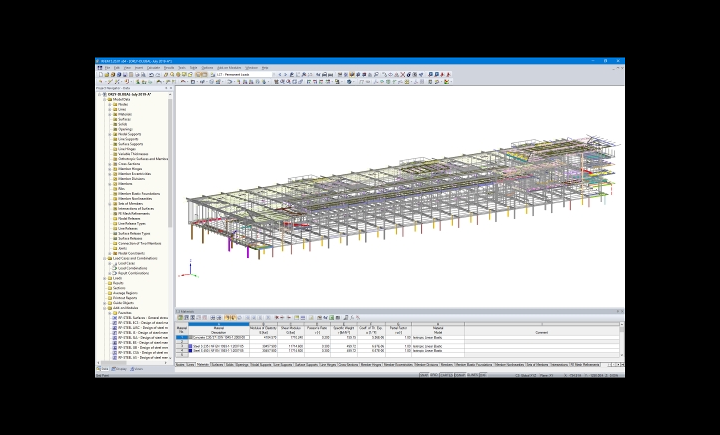
Task: Open the Options menu
Action: (x=207, y=68)
